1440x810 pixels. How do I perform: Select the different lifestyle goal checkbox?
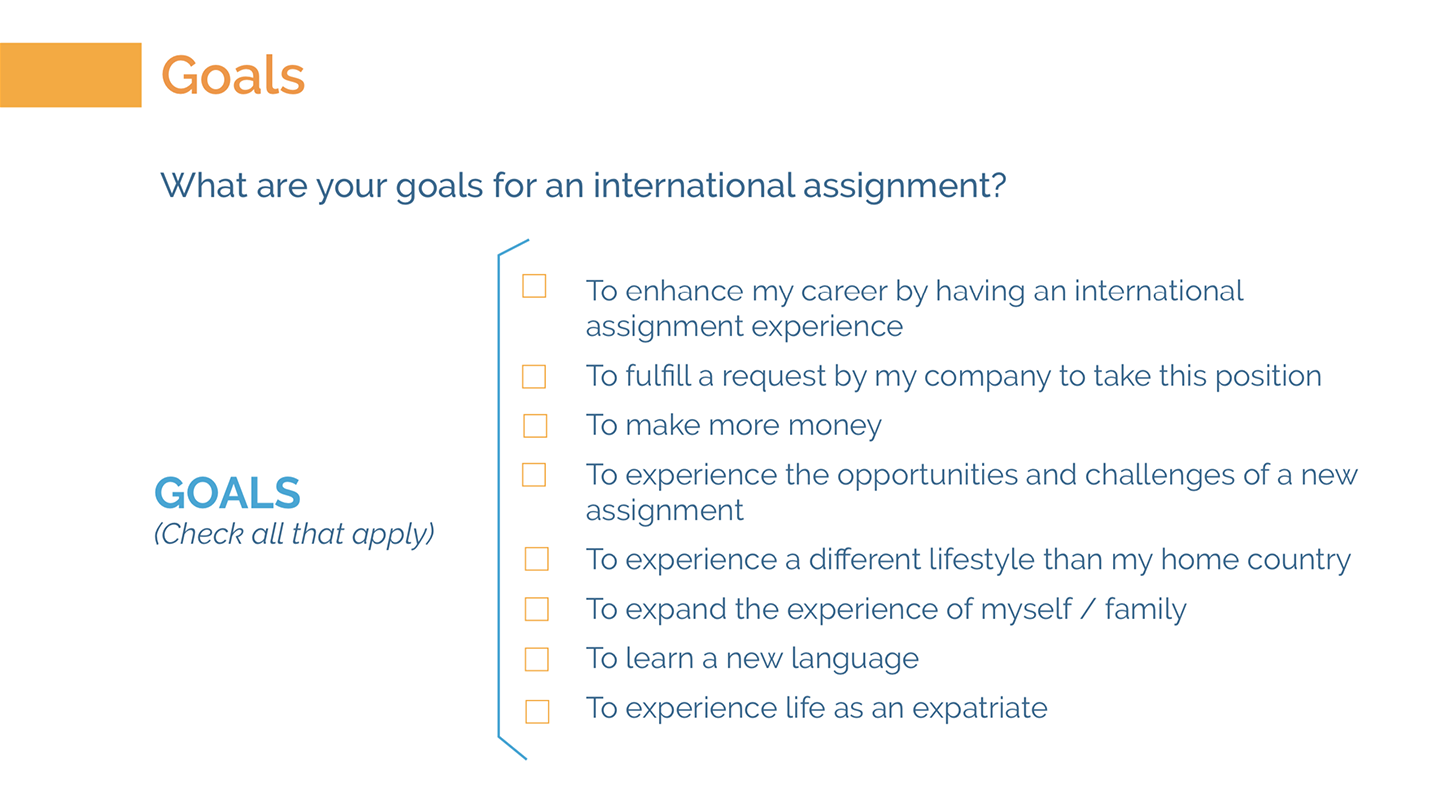click(537, 558)
